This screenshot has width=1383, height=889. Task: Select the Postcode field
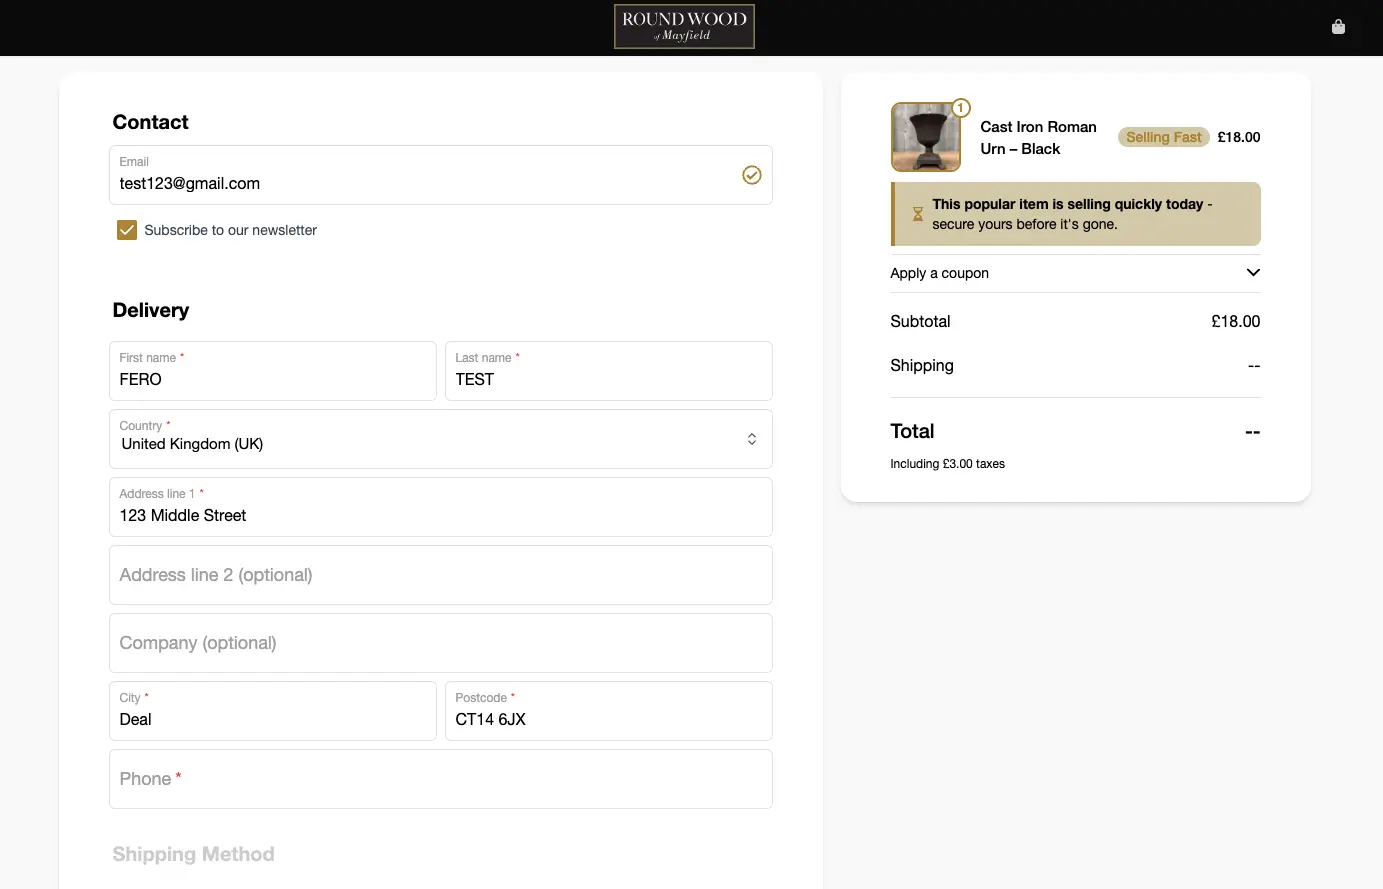tap(608, 719)
